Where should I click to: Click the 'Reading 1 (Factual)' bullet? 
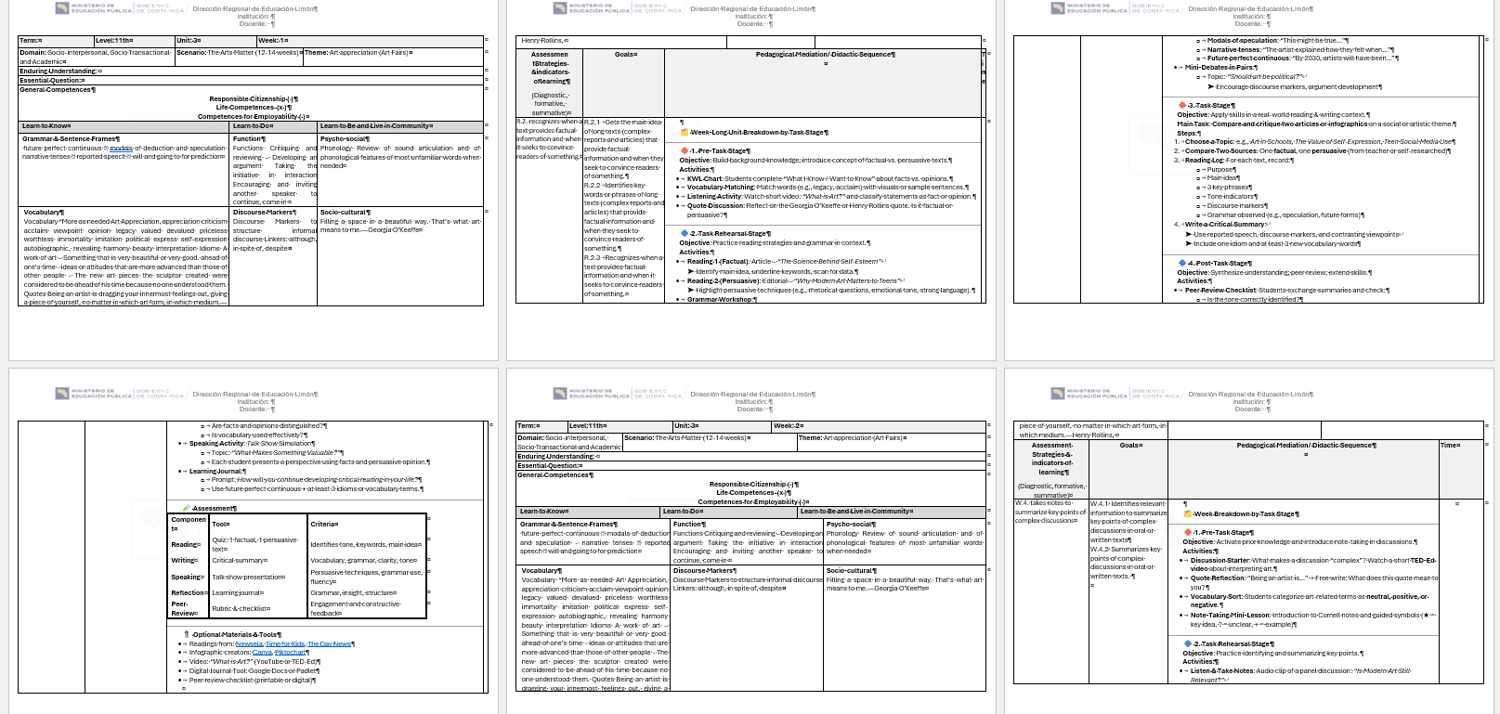click(779, 261)
